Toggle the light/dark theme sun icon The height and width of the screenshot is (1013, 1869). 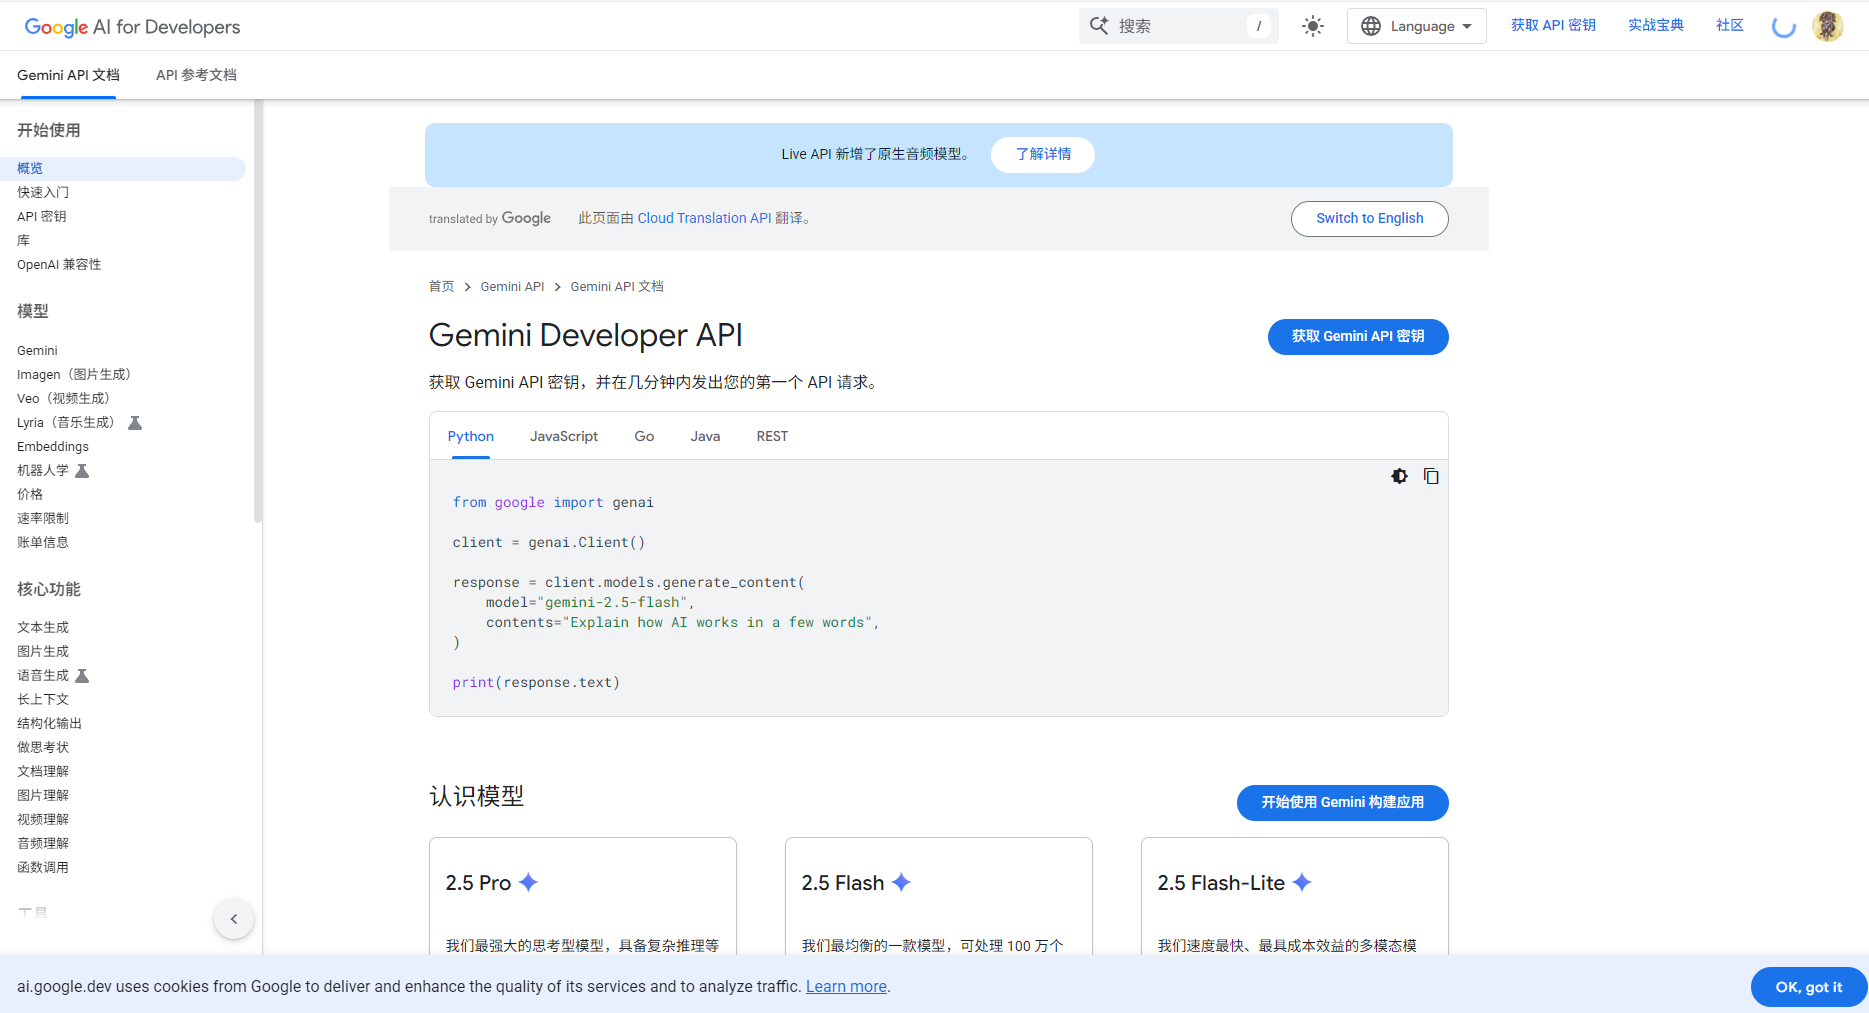1313,26
